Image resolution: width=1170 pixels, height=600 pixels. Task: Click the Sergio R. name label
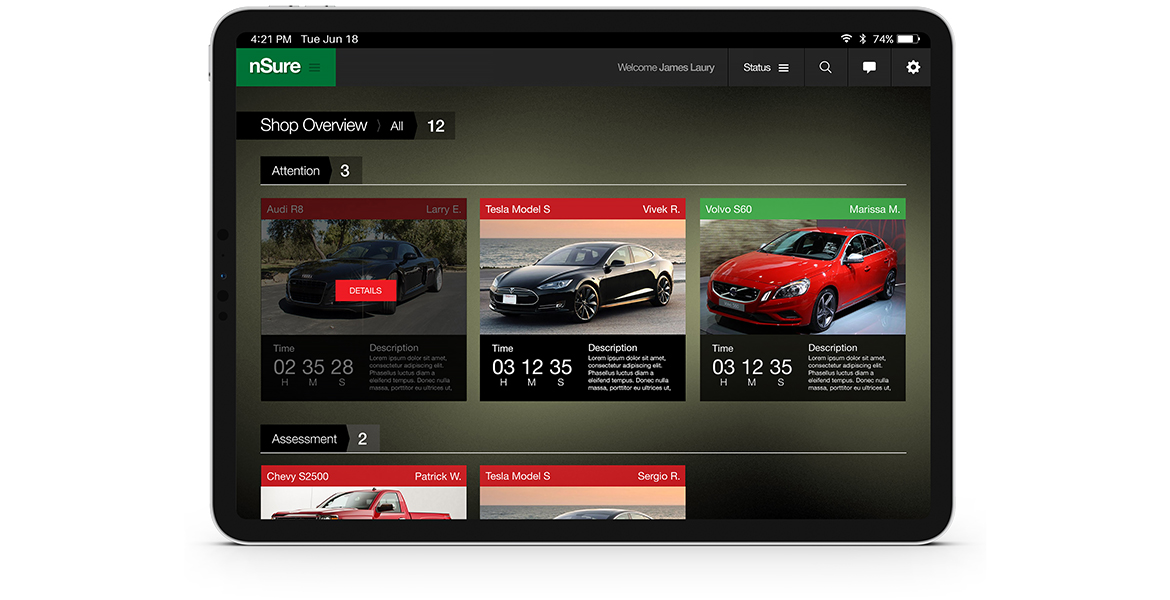tap(659, 476)
